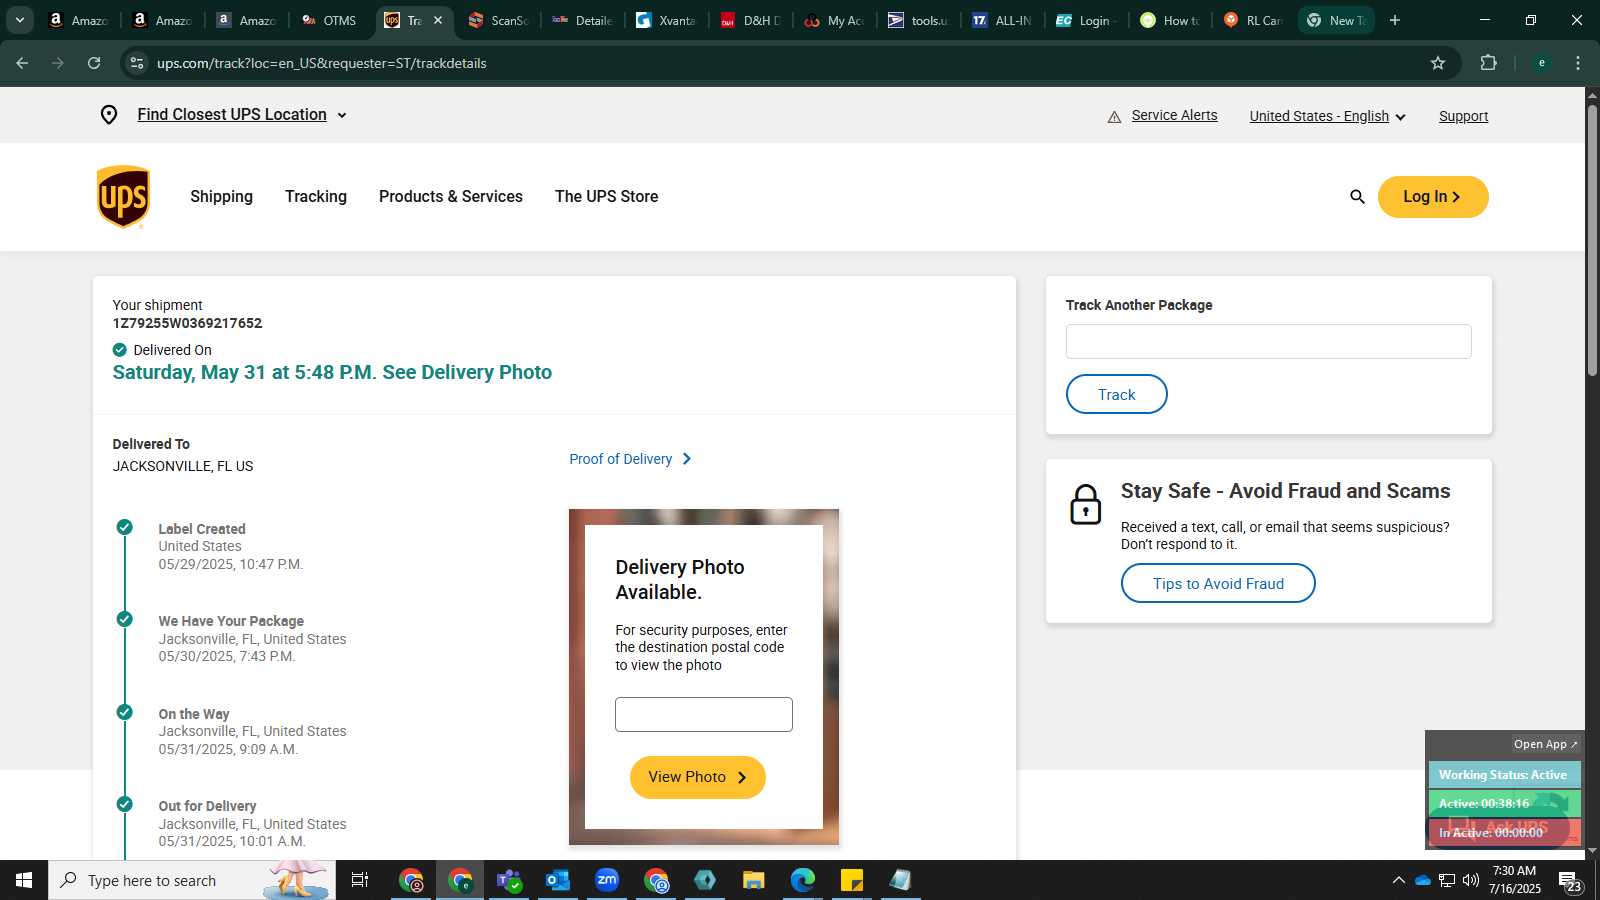
Task: Open The UPS Store menu
Action: [x=606, y=197]
